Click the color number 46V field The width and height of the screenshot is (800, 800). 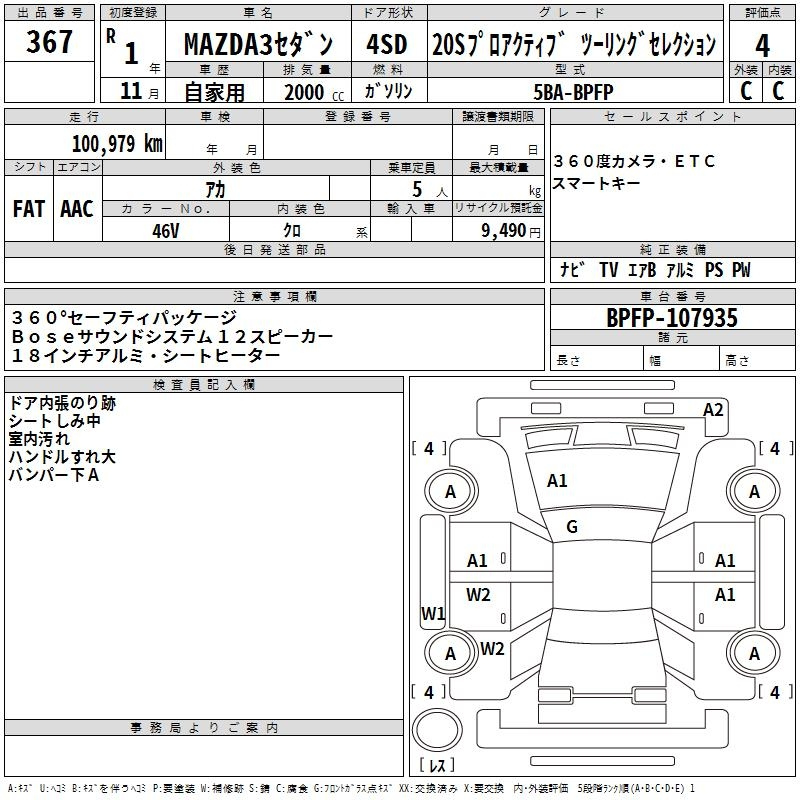click(x=166, y=229)
